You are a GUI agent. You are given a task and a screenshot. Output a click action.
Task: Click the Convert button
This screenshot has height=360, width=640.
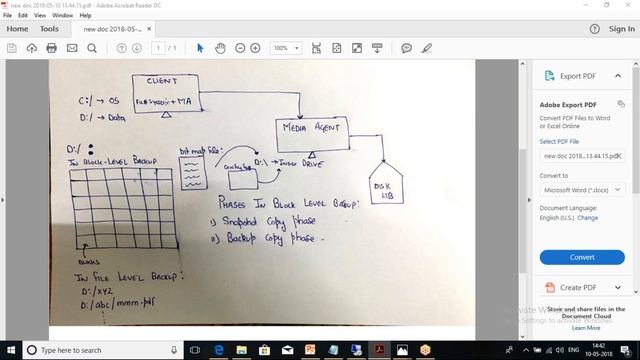(x=582, y=257)
